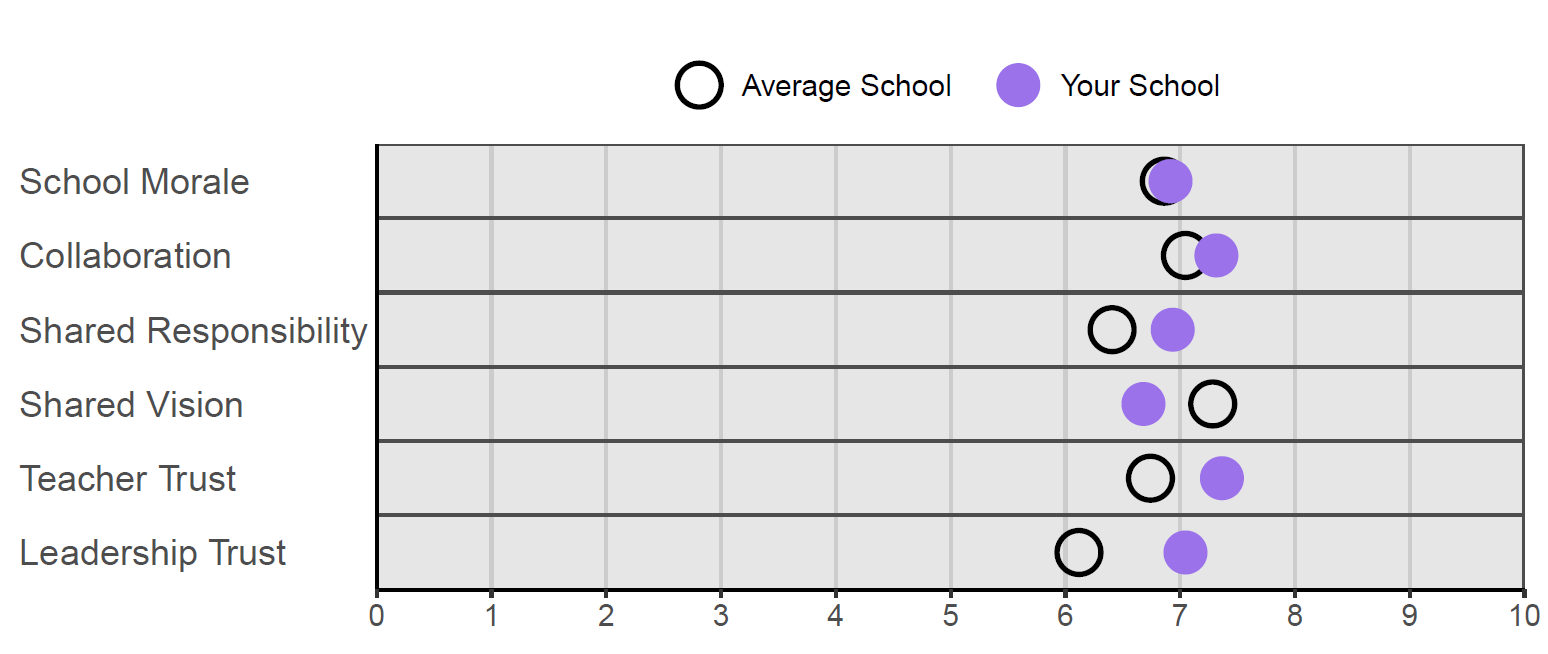Click the Average School legend circle

click(x=699, y=85)
